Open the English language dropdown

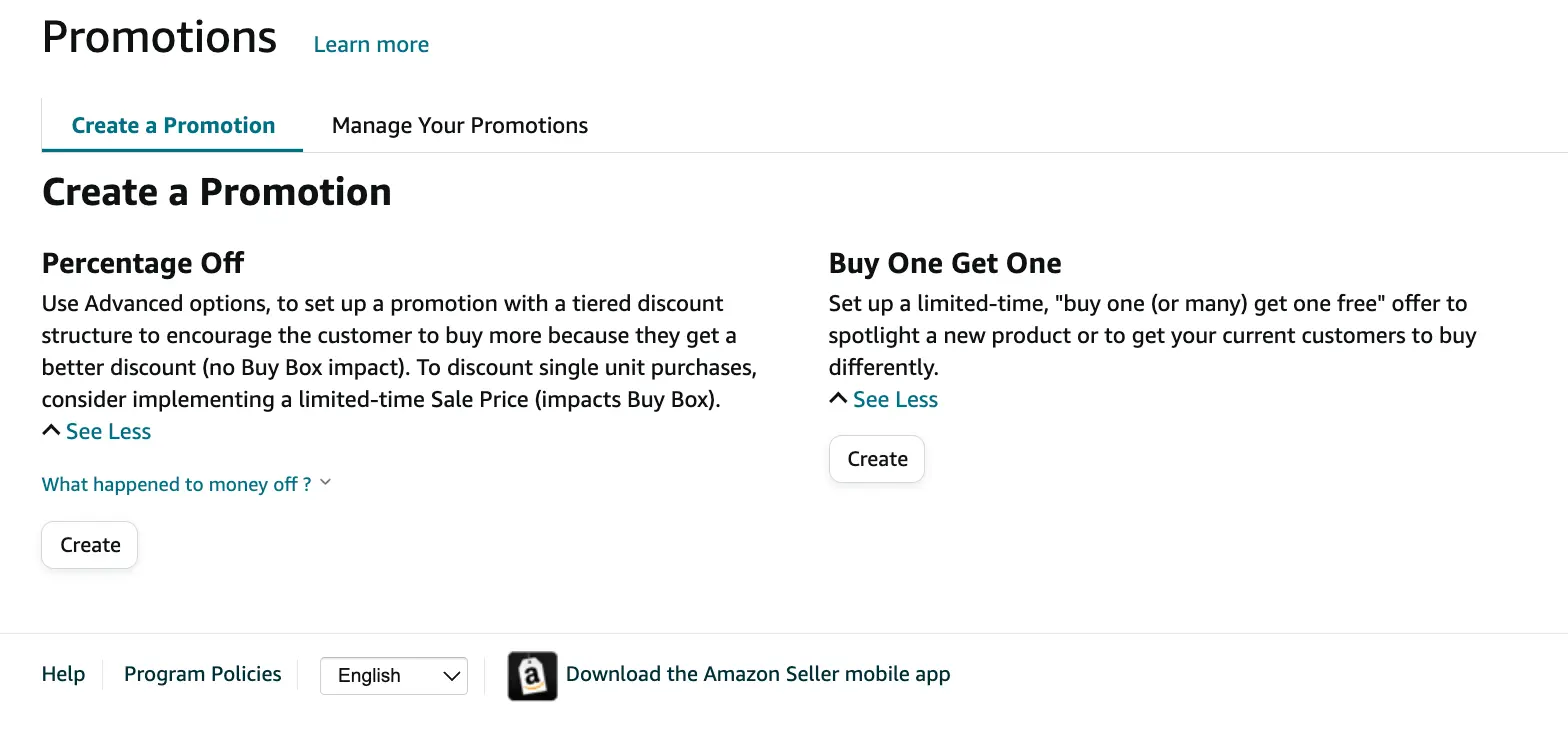tap(393, 676)
